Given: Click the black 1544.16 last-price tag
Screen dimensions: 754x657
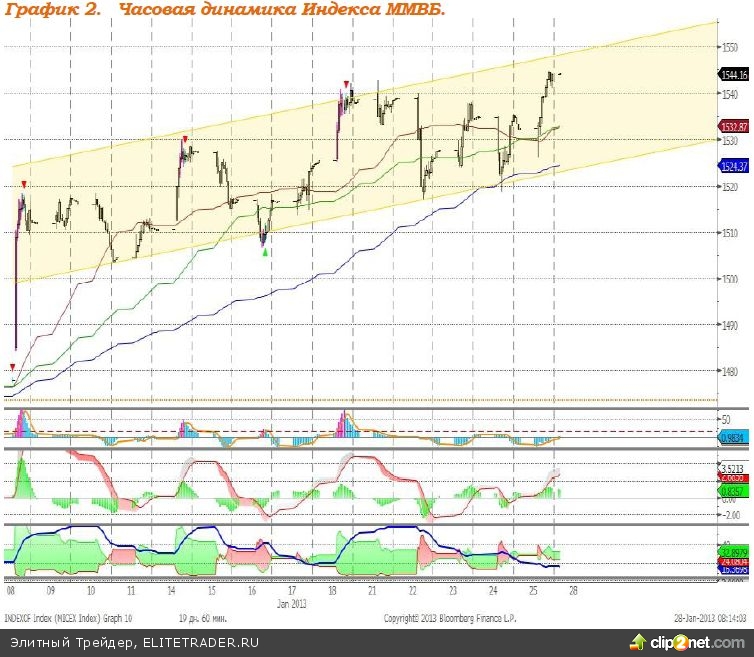Looking at the screenshot, I should [734, 75].
